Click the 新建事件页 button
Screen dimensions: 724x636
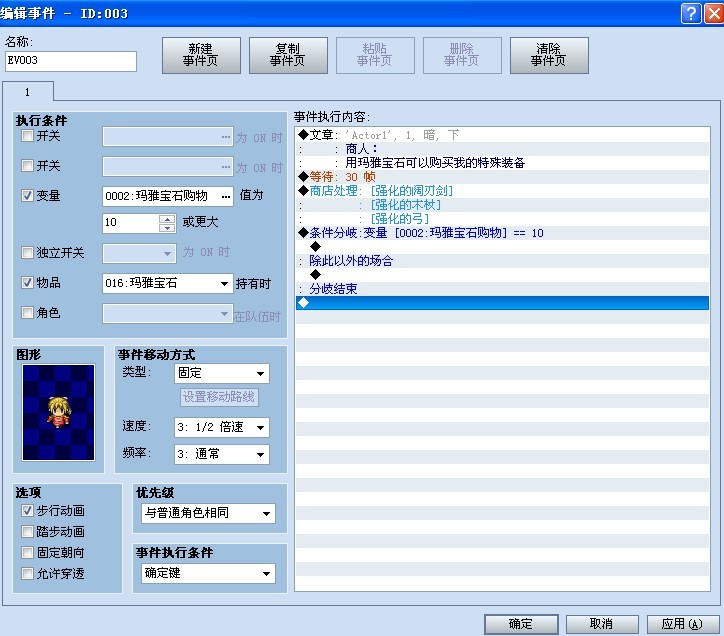(x=201, y=55)
